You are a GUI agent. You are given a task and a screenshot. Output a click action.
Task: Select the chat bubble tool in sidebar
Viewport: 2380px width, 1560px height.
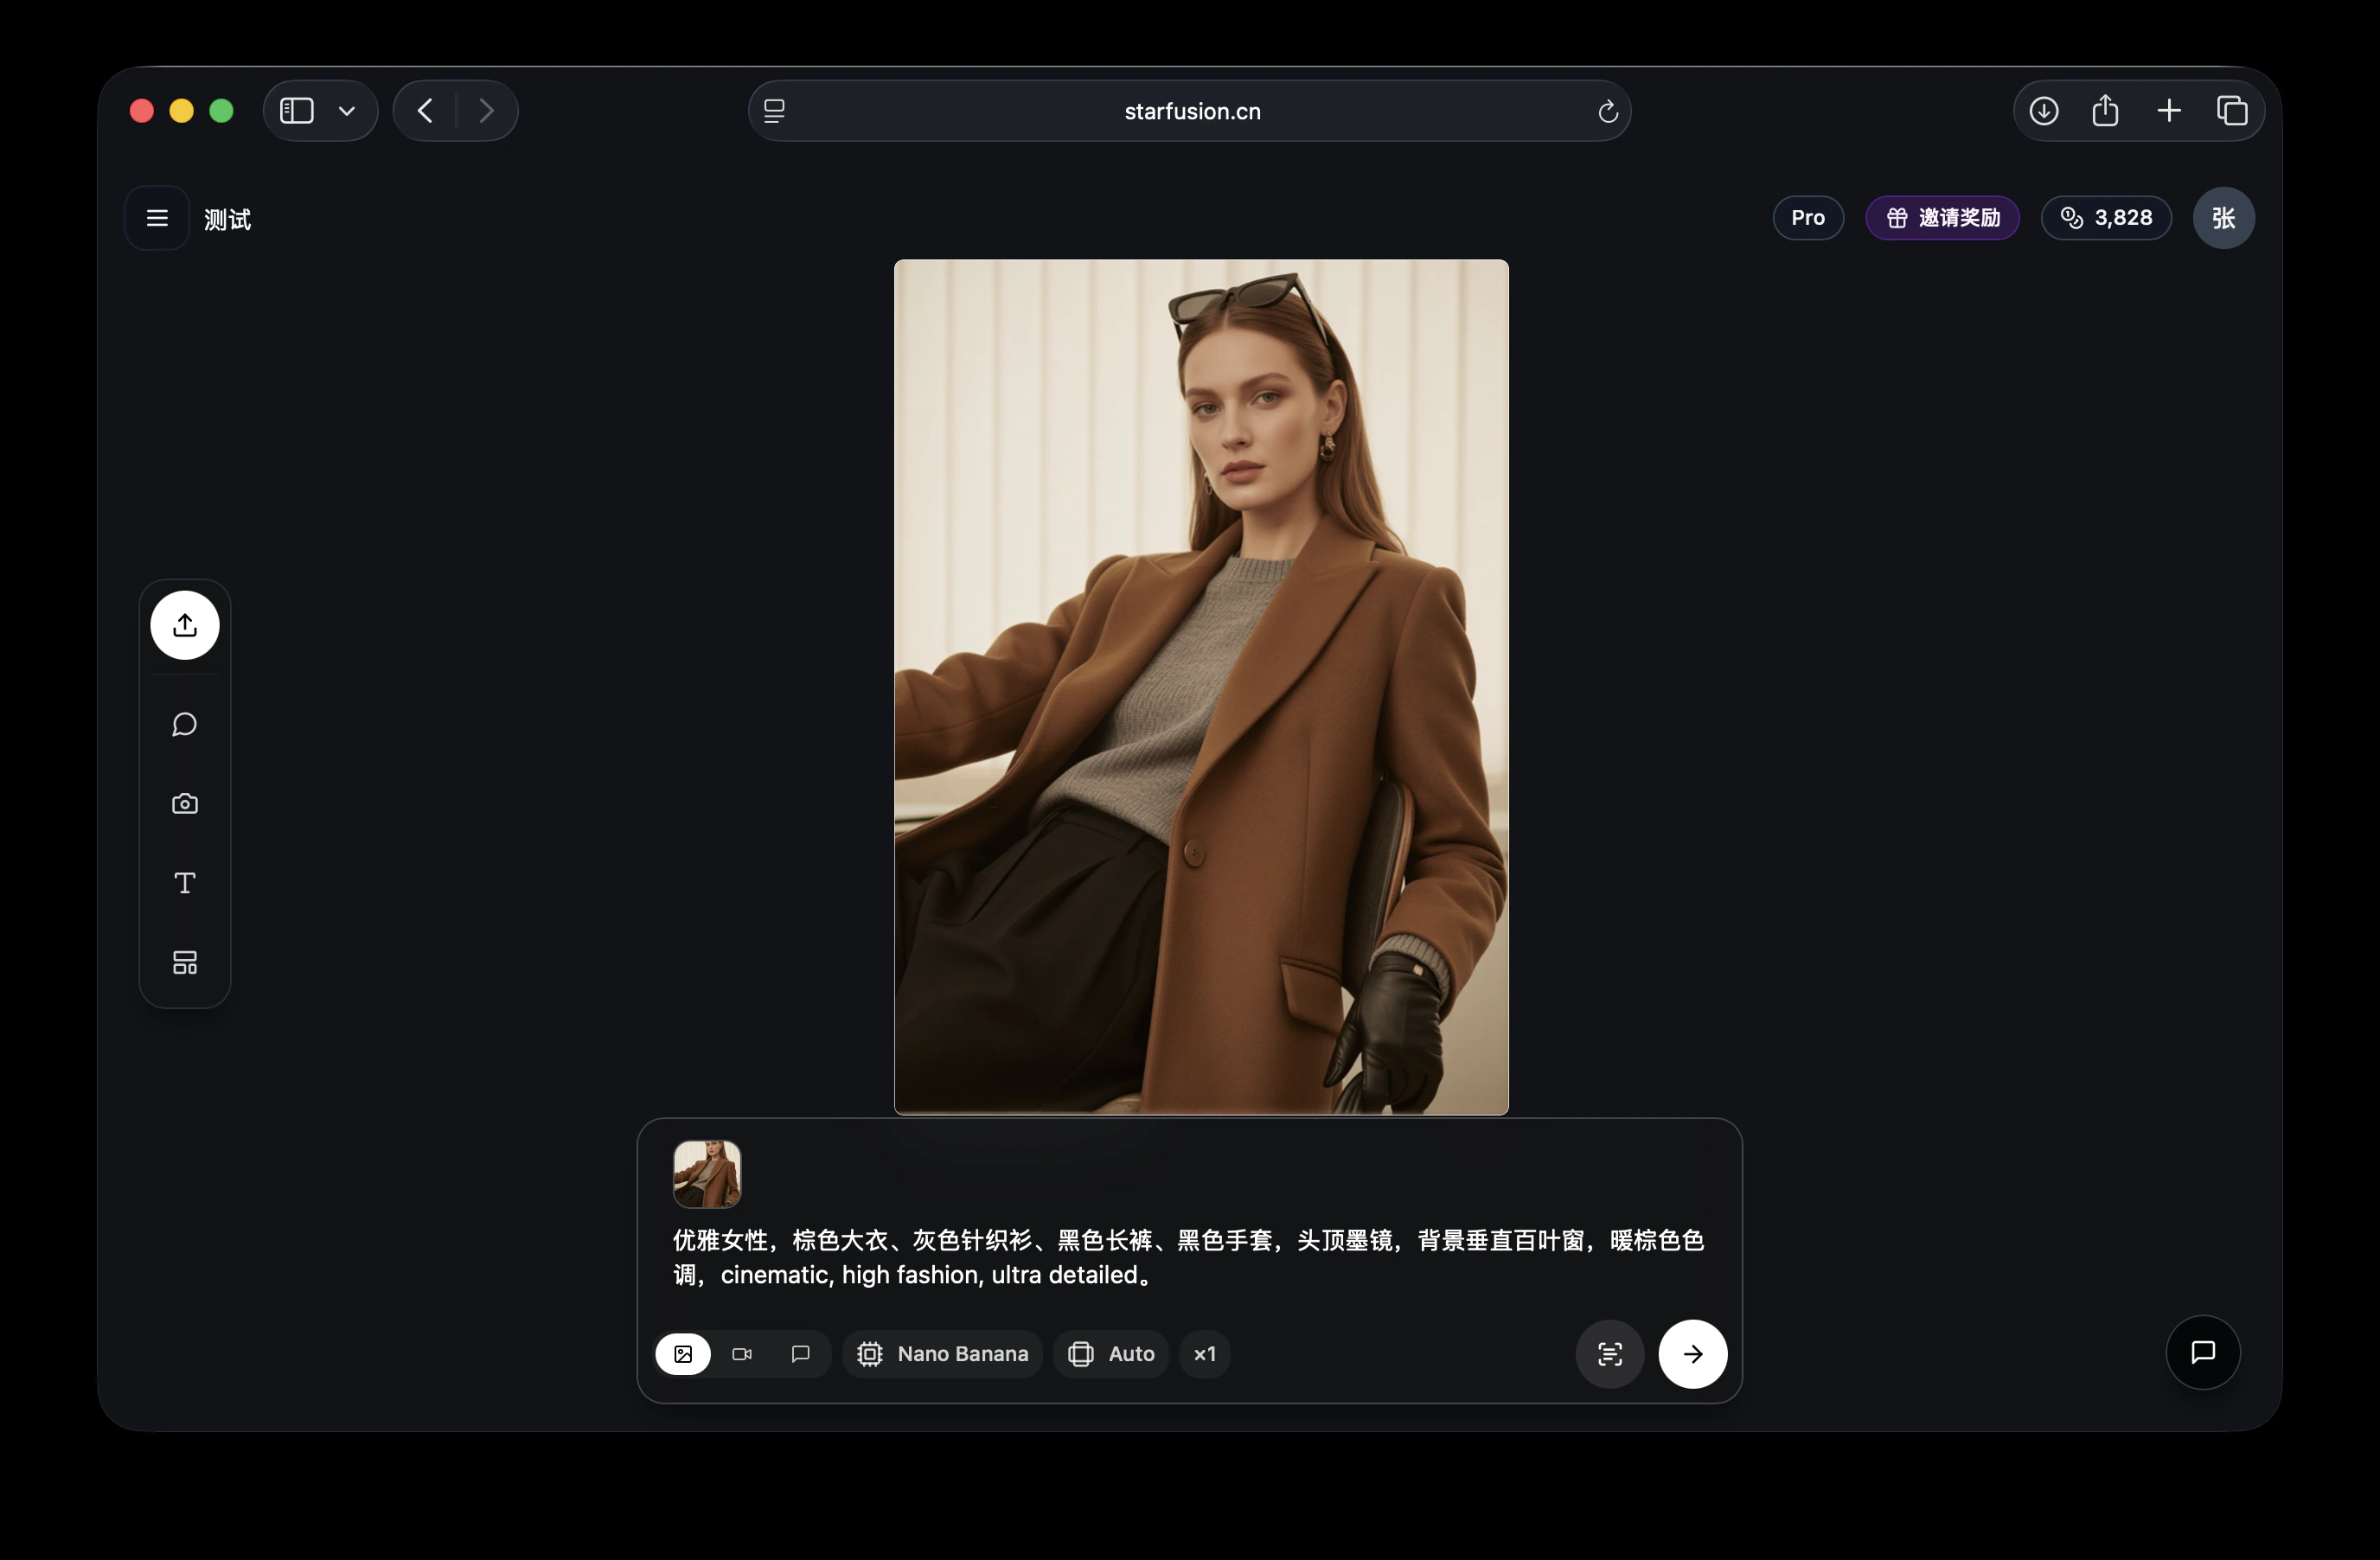coord(185,724)
